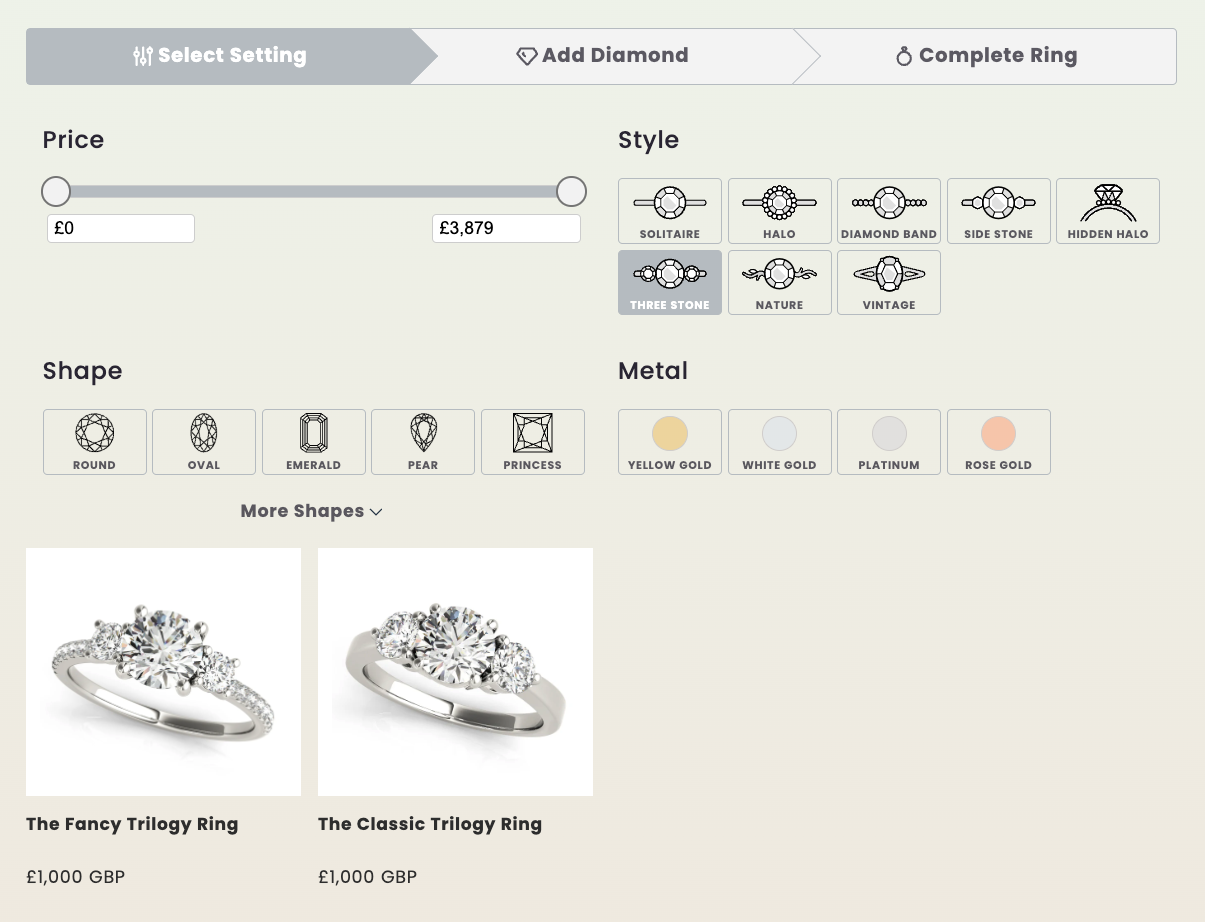Select the Nature style icon

(x=779, y=282)
